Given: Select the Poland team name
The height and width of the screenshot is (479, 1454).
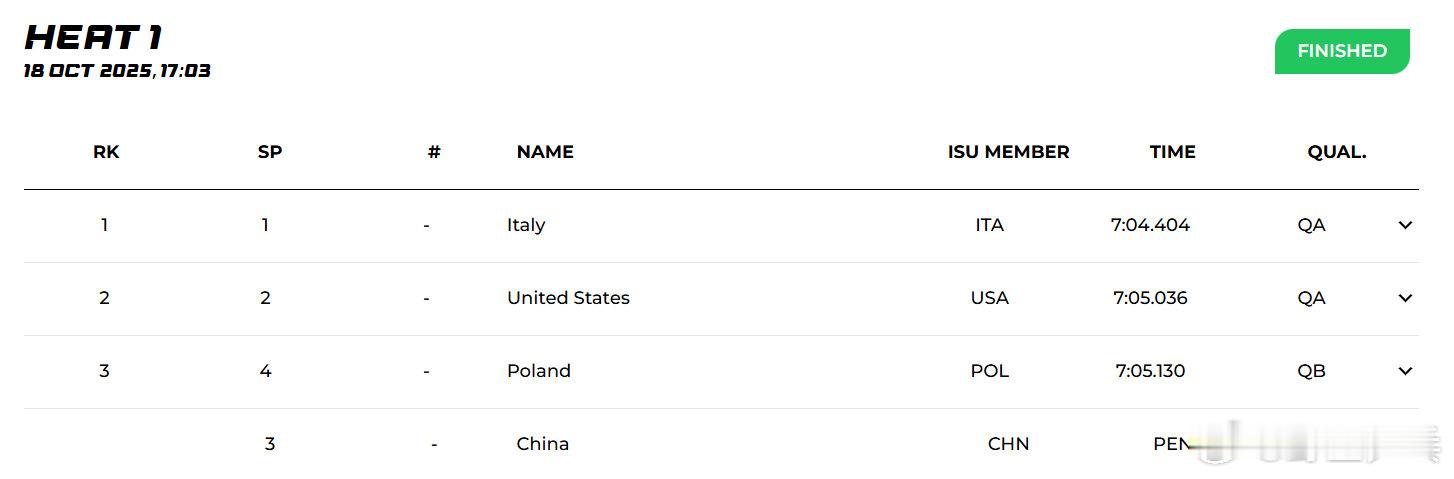Looking at the screenshot, I should click(x=538, y=371).
